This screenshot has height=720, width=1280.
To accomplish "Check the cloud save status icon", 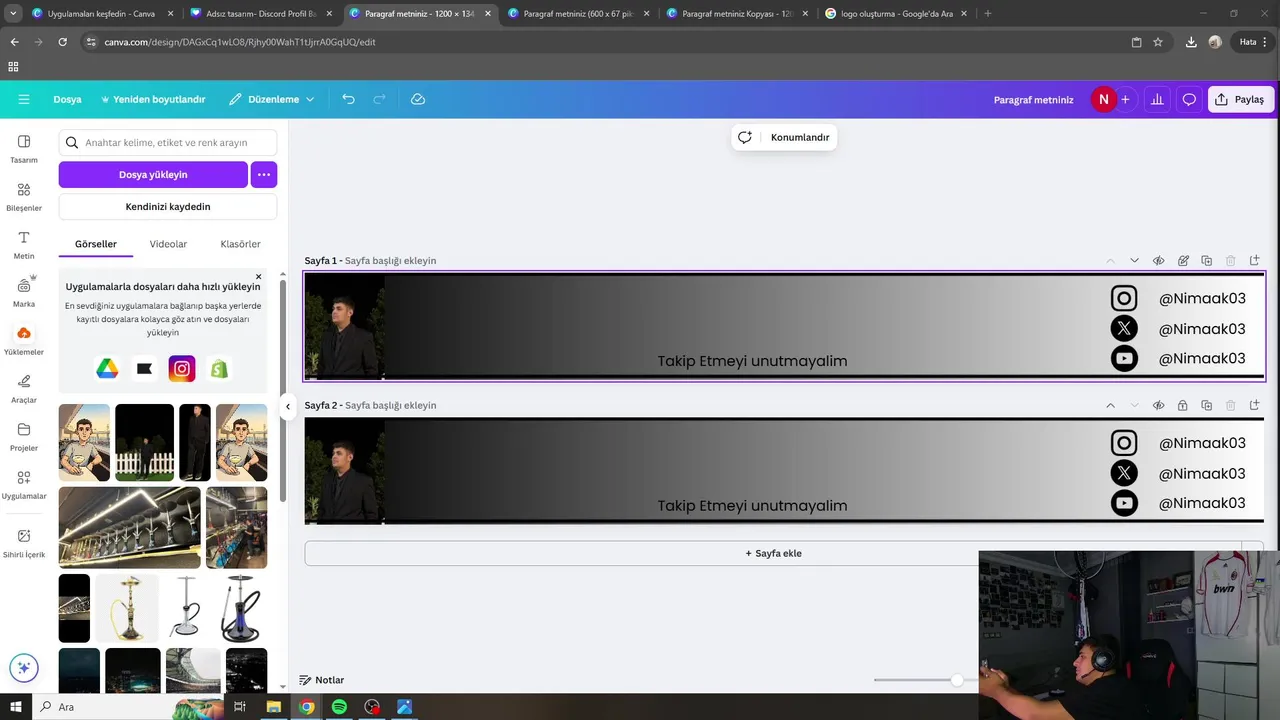I will pyautogui.click(x=418, y=99).
